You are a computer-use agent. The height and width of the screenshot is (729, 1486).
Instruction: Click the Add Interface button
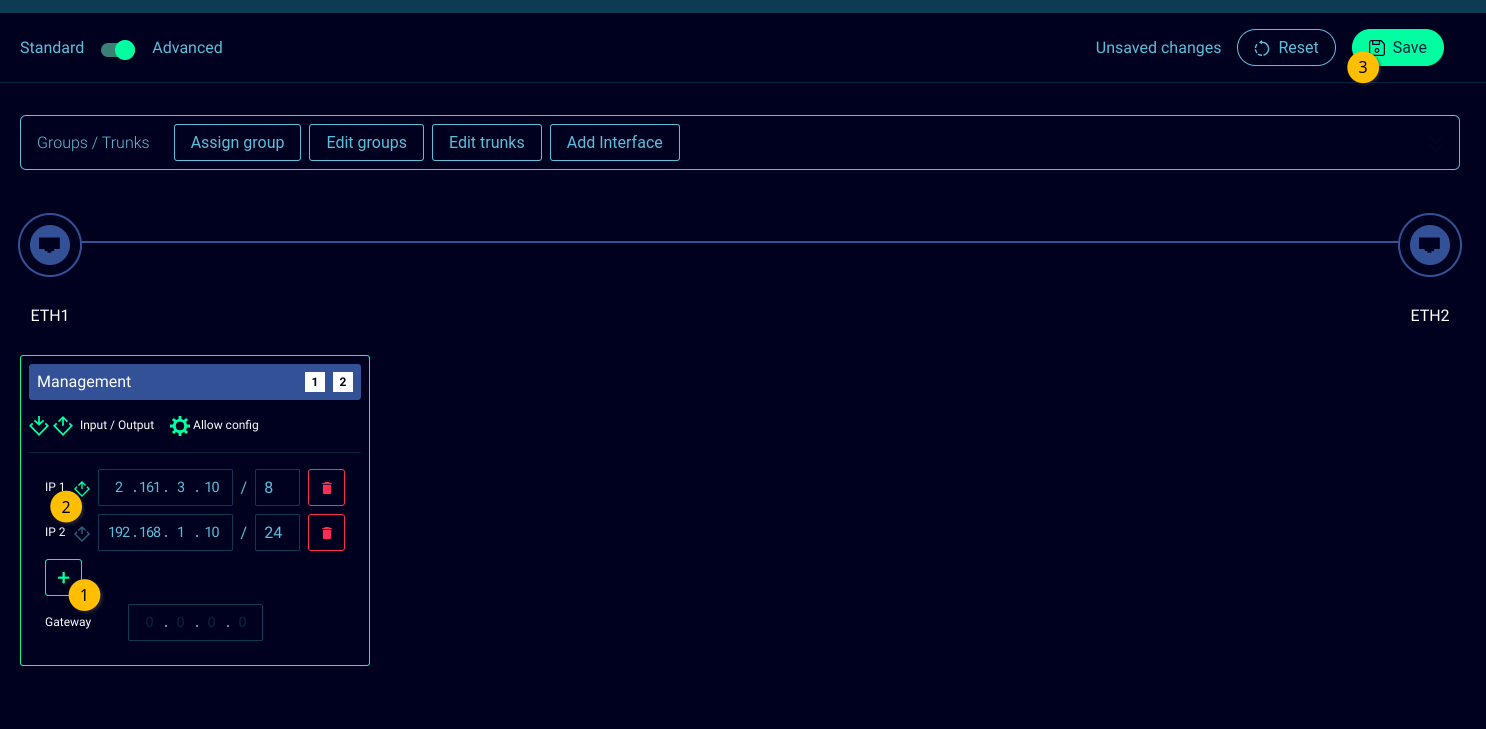tap(614, 143)
